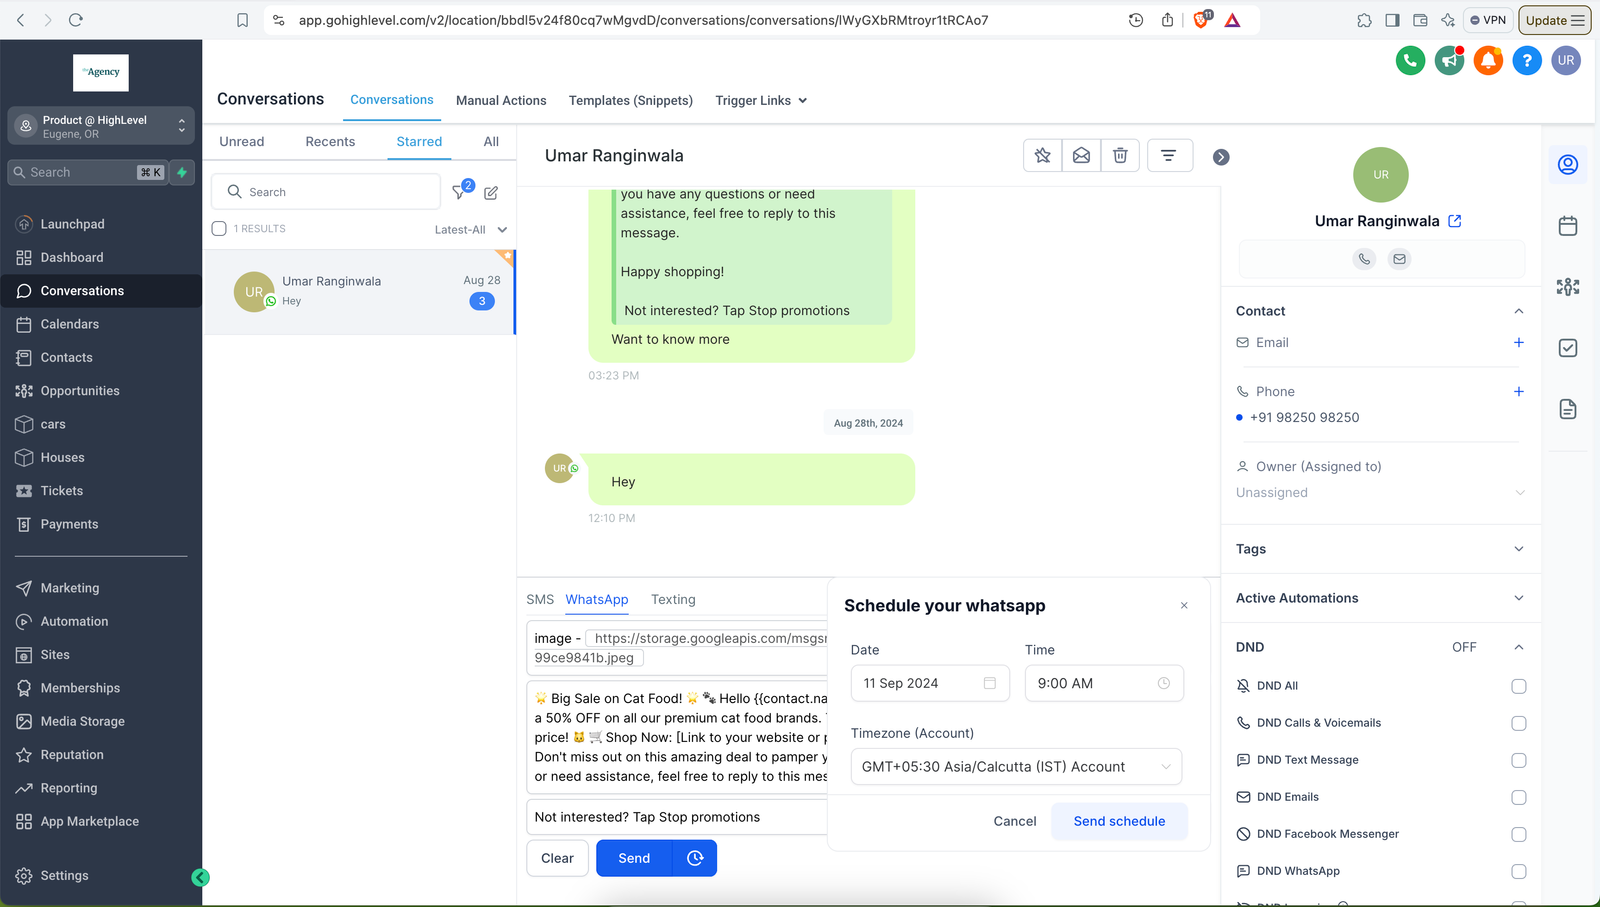1600x907 pixels.
Task: Click the 11 Sep 2024 date field
Action: (929, 683)
